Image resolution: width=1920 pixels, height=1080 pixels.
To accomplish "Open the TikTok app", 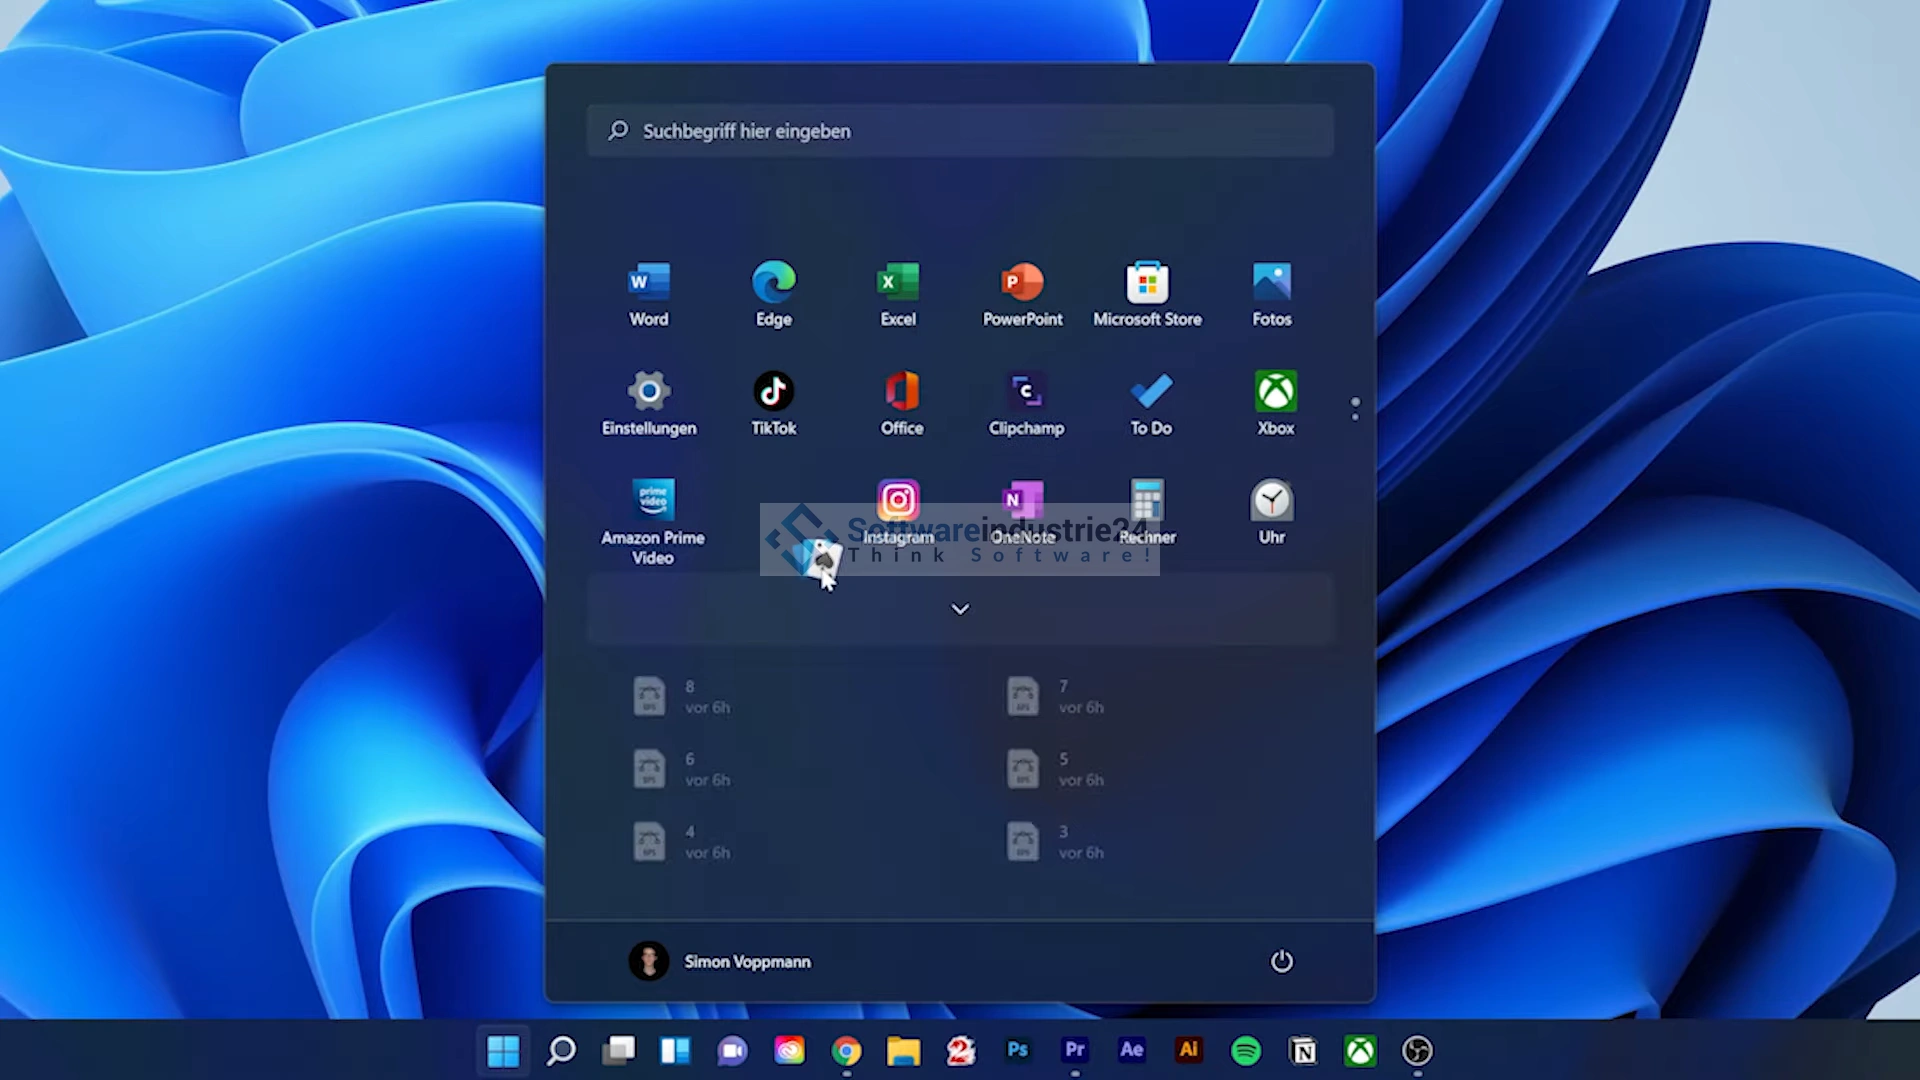I will (773, 402).
